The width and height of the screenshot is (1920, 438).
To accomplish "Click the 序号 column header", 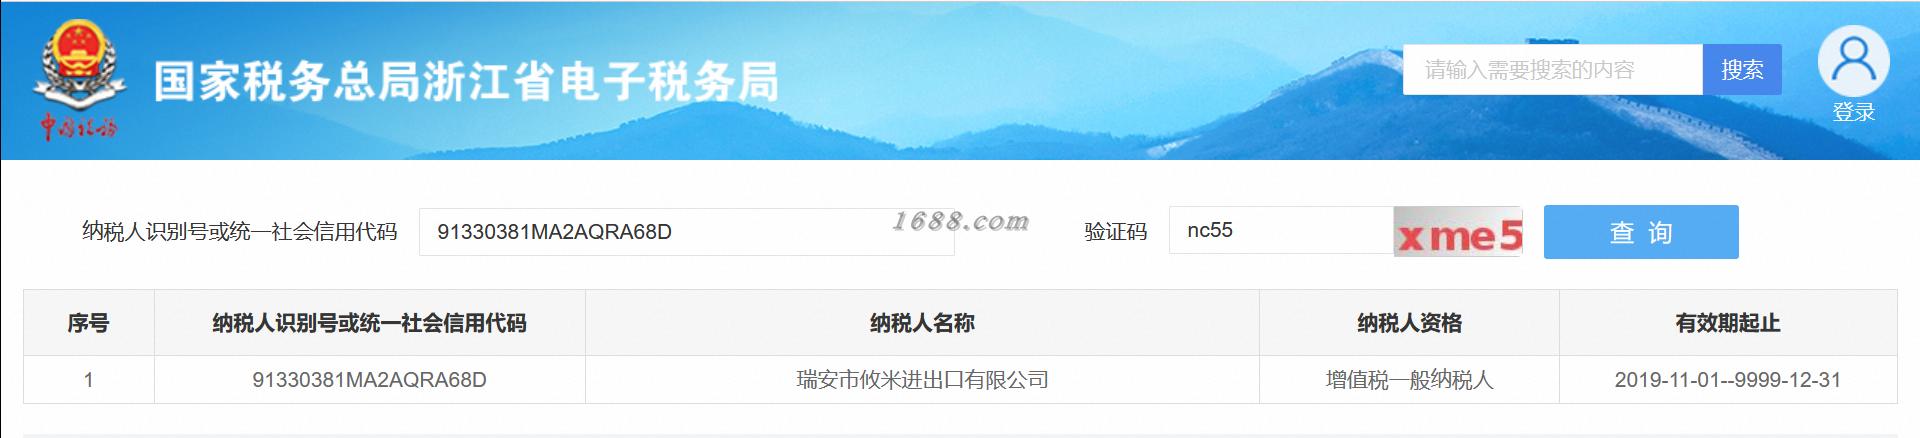I will [88, 323].
